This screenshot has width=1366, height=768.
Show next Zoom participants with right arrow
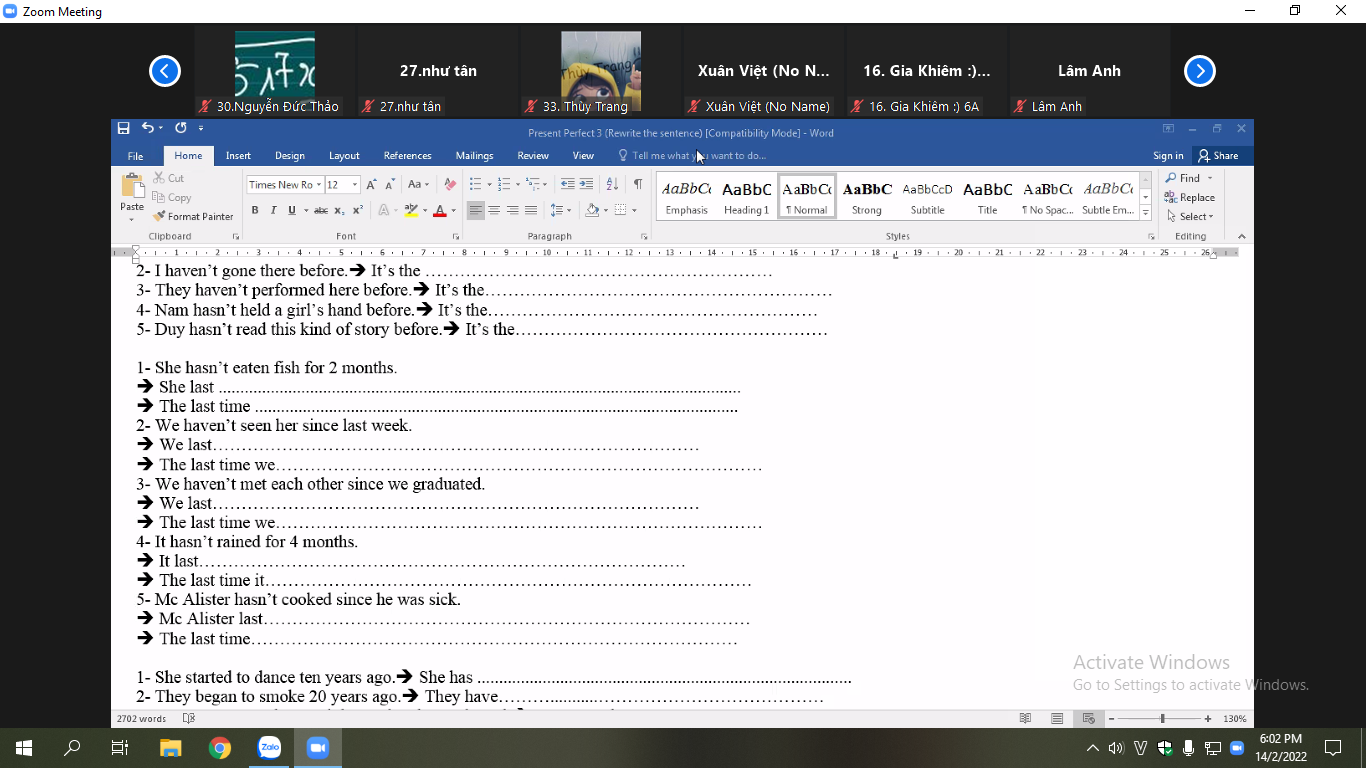[1200, 71]
